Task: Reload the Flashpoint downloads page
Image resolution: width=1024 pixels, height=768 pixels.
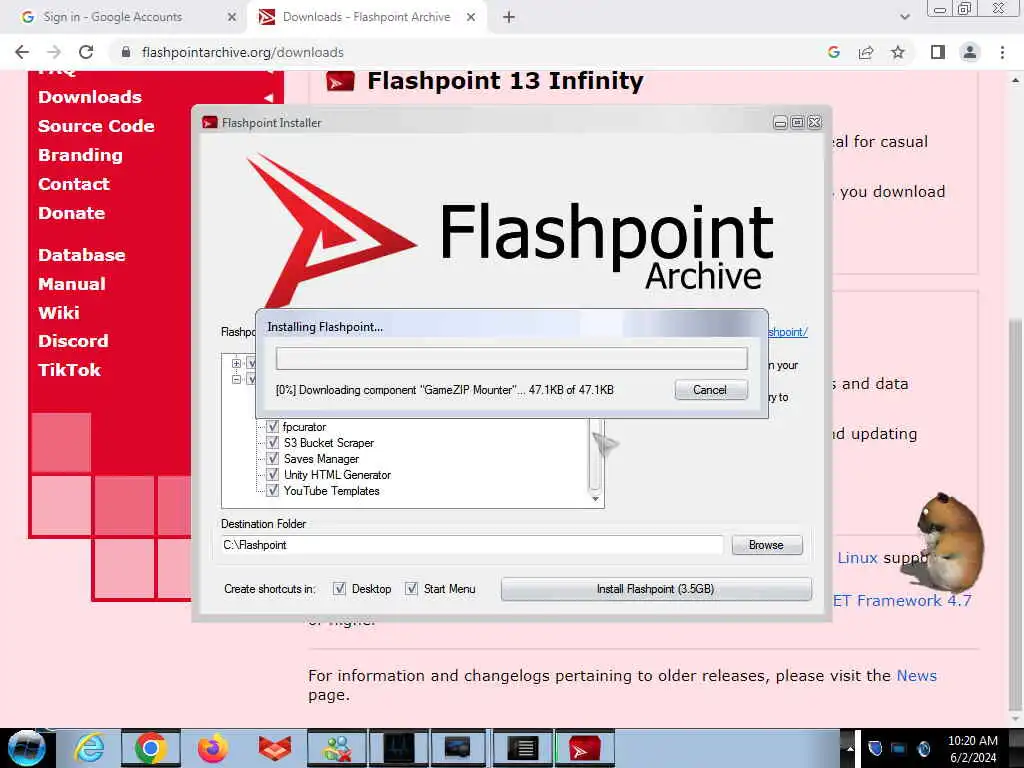Action: pyautogui.click(x=86, y=52)
